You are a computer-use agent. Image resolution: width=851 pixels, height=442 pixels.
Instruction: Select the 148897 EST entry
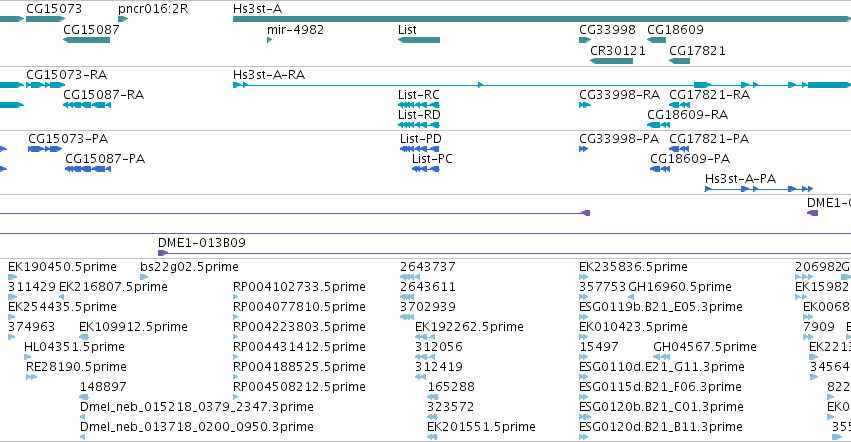[103, 387]
